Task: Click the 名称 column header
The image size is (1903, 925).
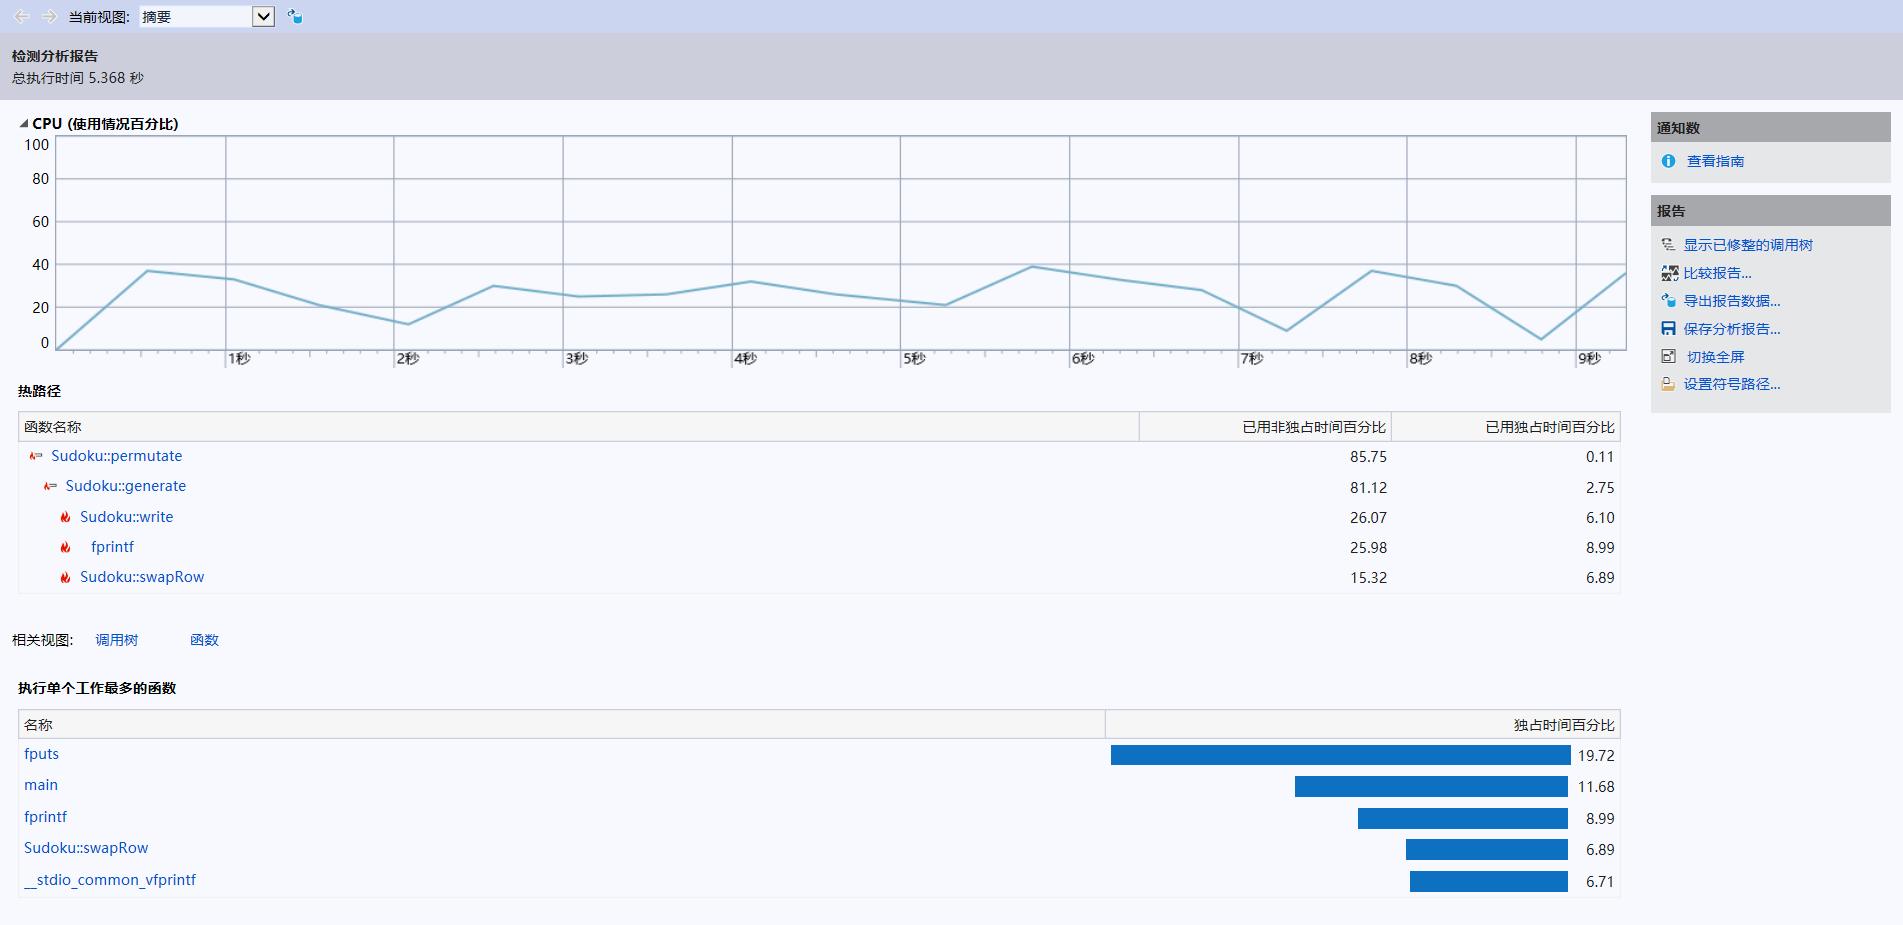Action: [x=561, y=725]
